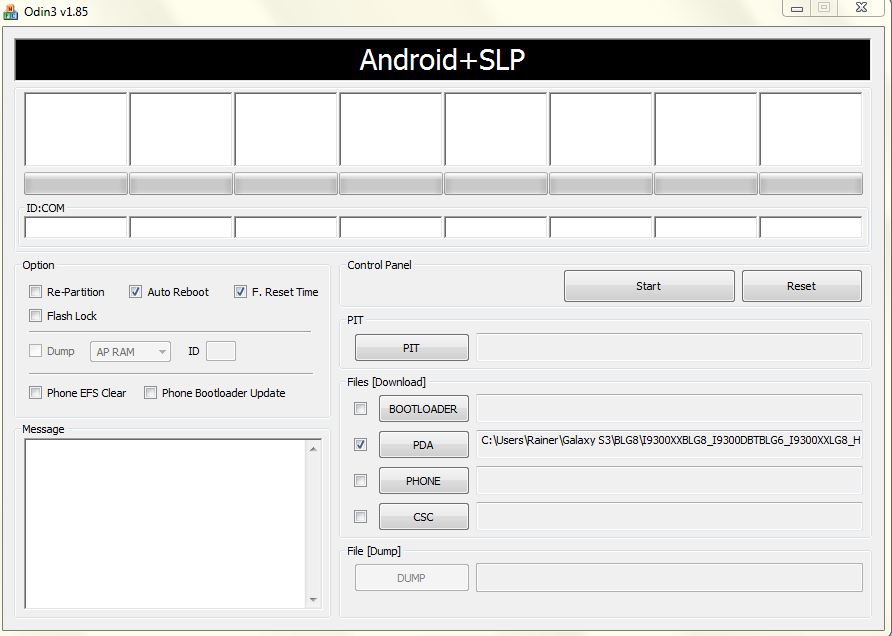Click the PIT file path field
The height and width of the screenshot is (636, 892).
coord(669,348)
